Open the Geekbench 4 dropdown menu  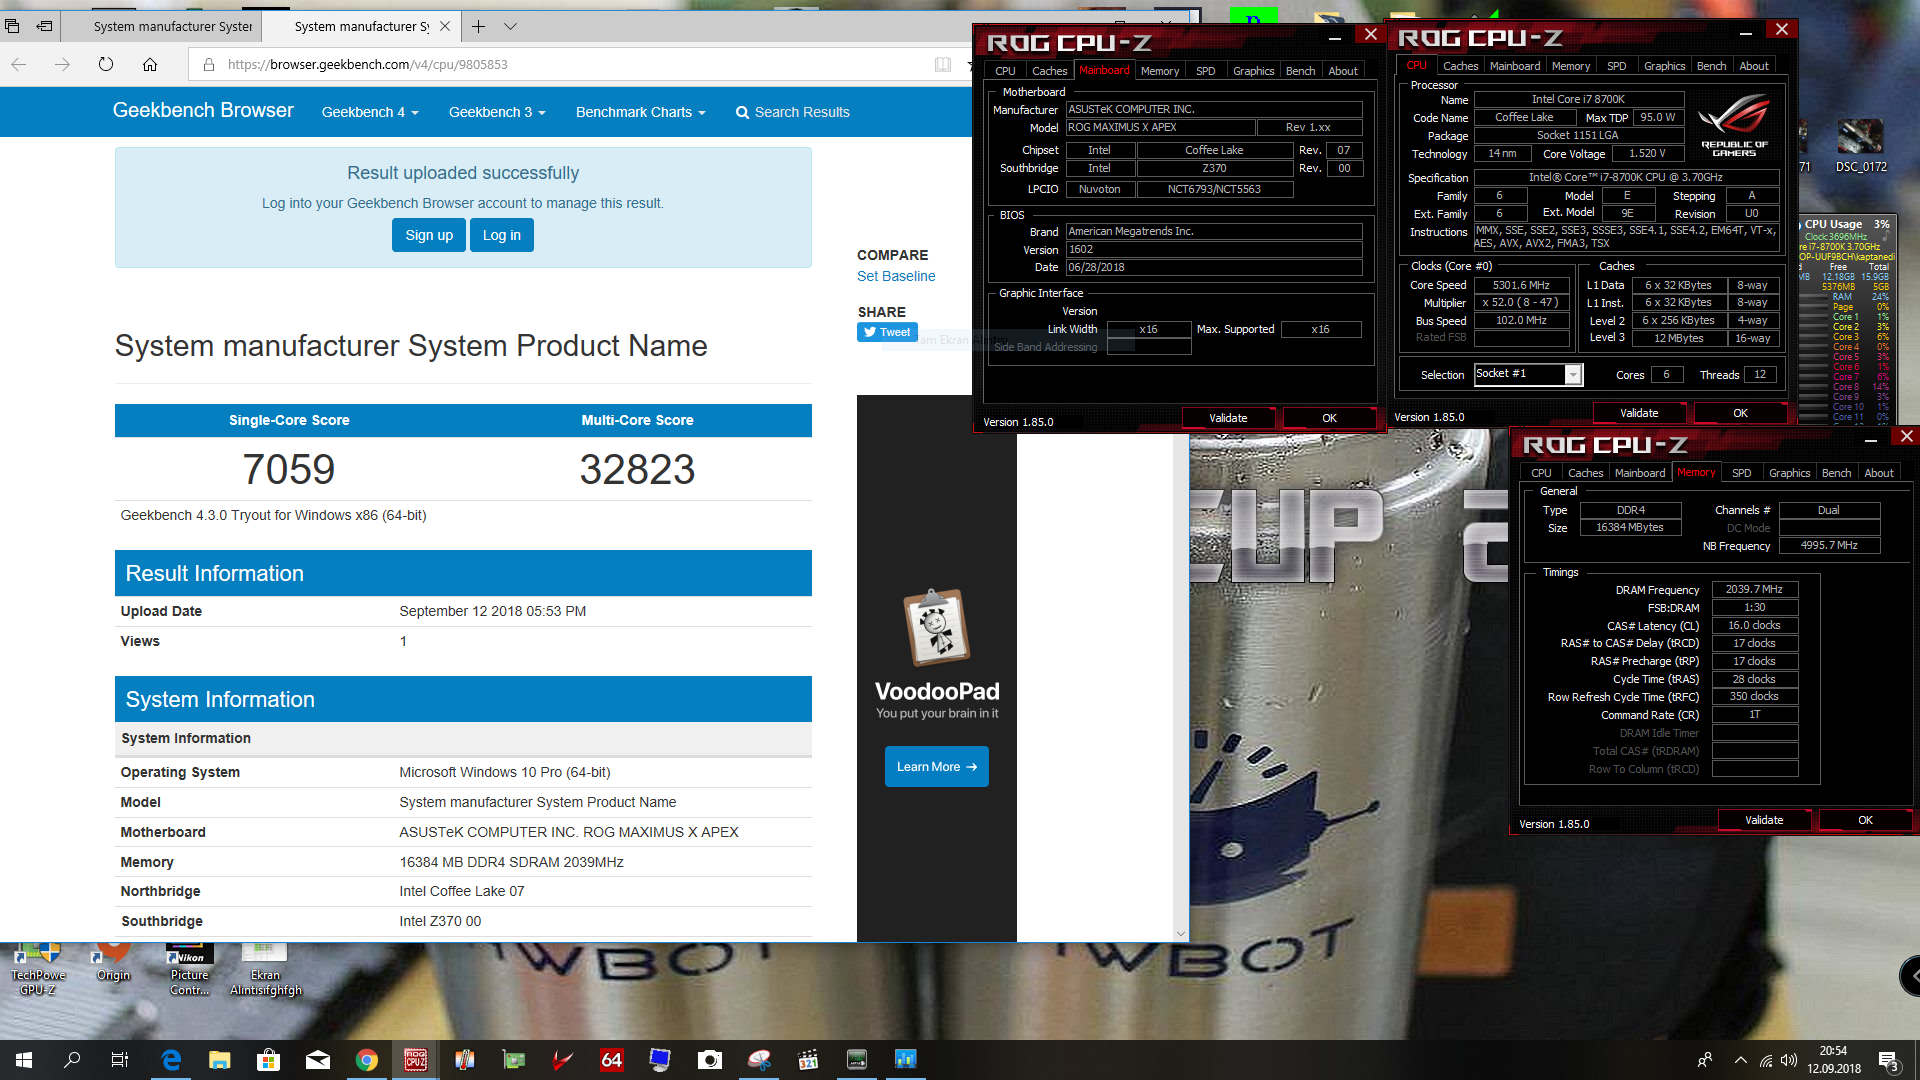click(x=370, y=112)
